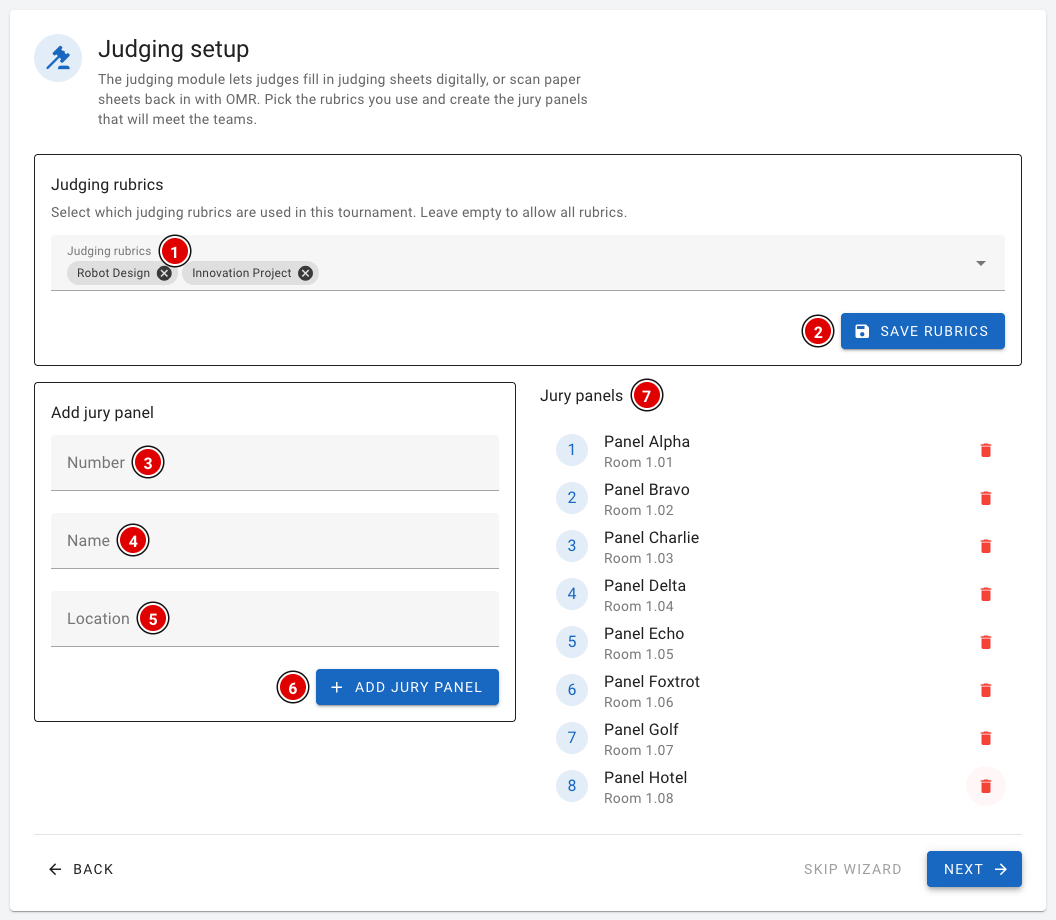Remove the Innovation Project rubric chip

pos(305,273)
